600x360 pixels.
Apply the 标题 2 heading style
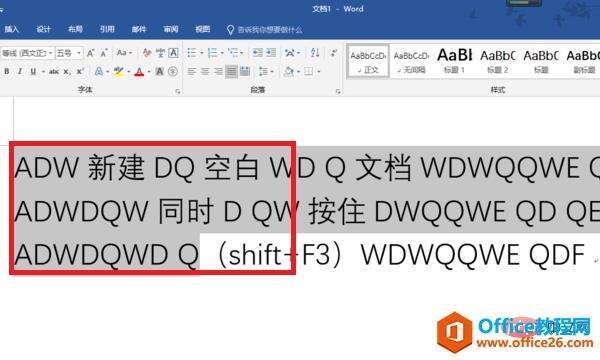[498, 62]
